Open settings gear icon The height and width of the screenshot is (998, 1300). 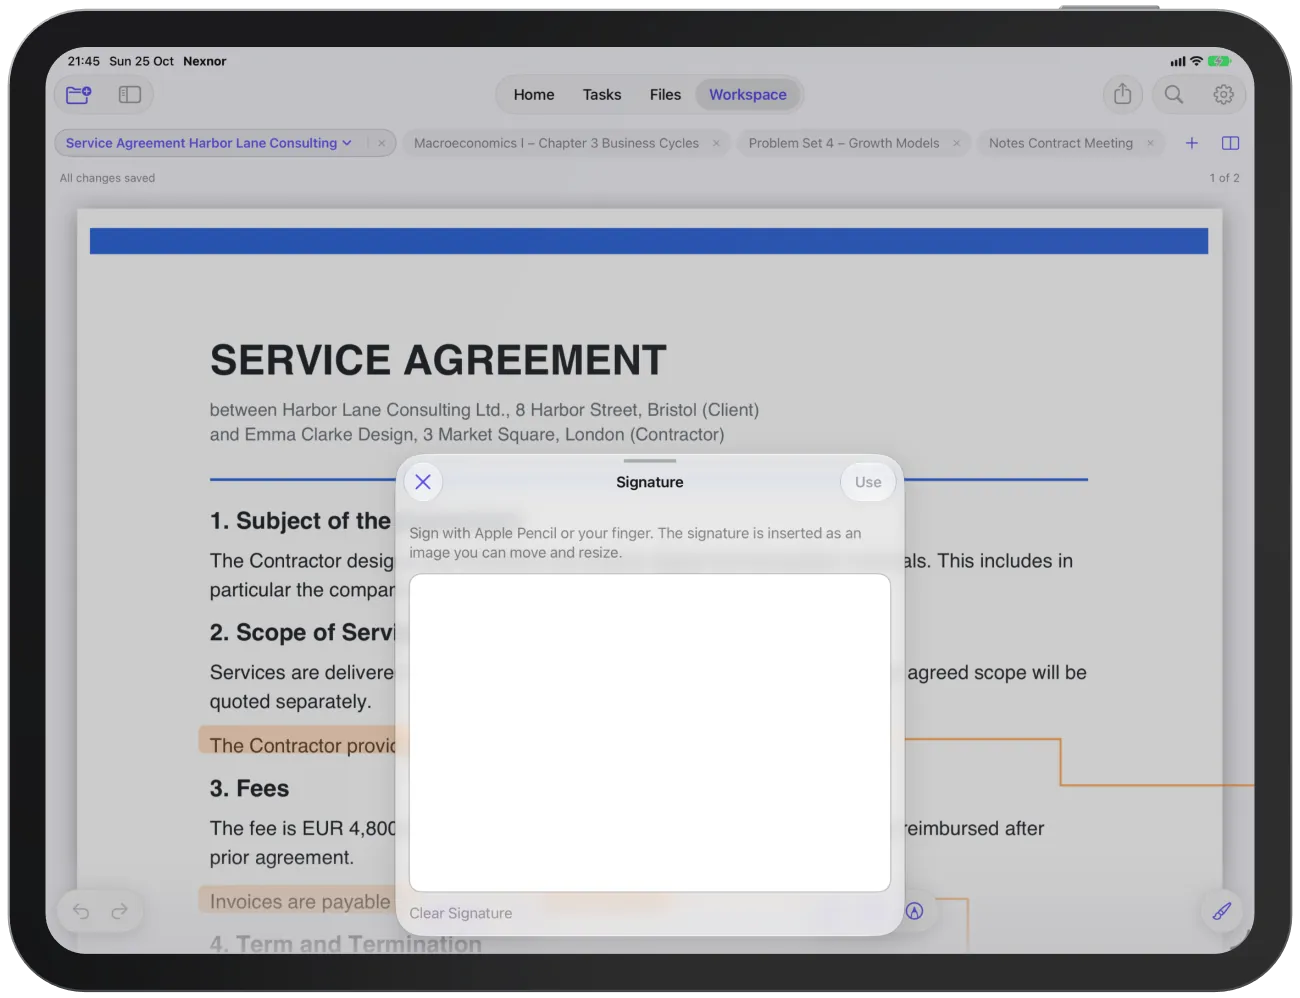(x=1223, y=94)
